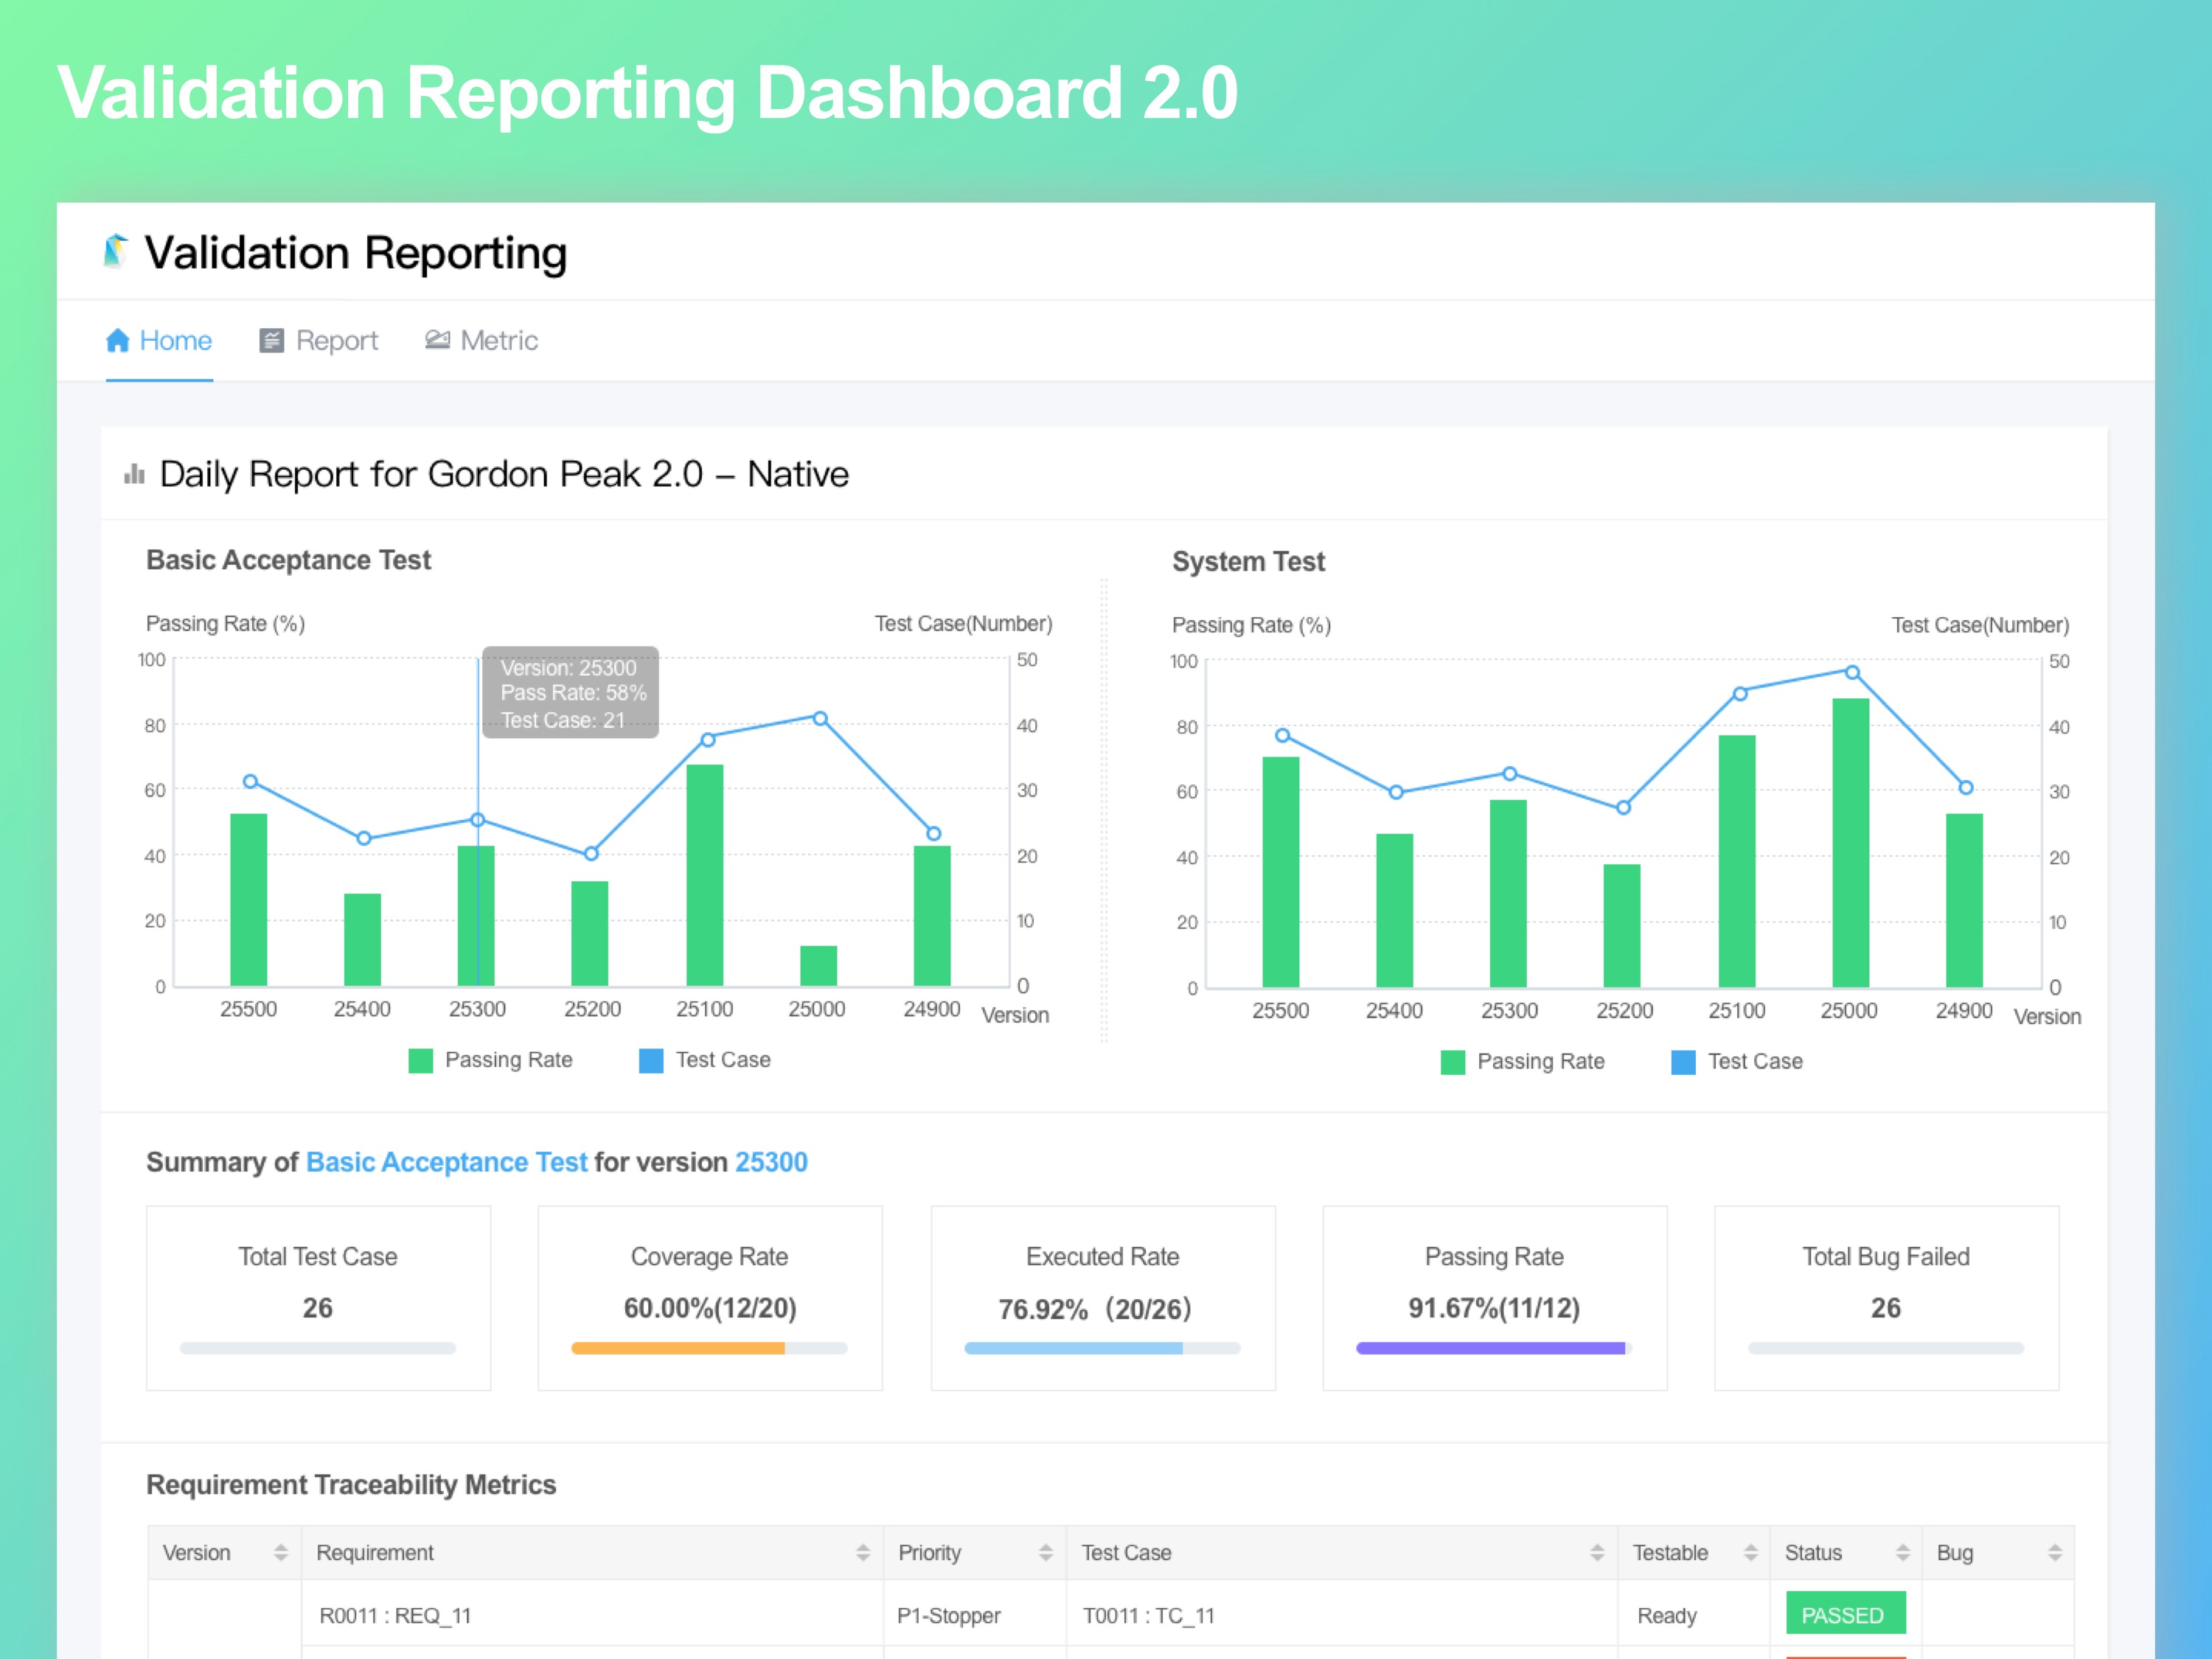The width and height of the screenshot is (2212, 1659).
Task: Toggle the Passing Rate legend under System Test
Action: tap(1453, 1062)
